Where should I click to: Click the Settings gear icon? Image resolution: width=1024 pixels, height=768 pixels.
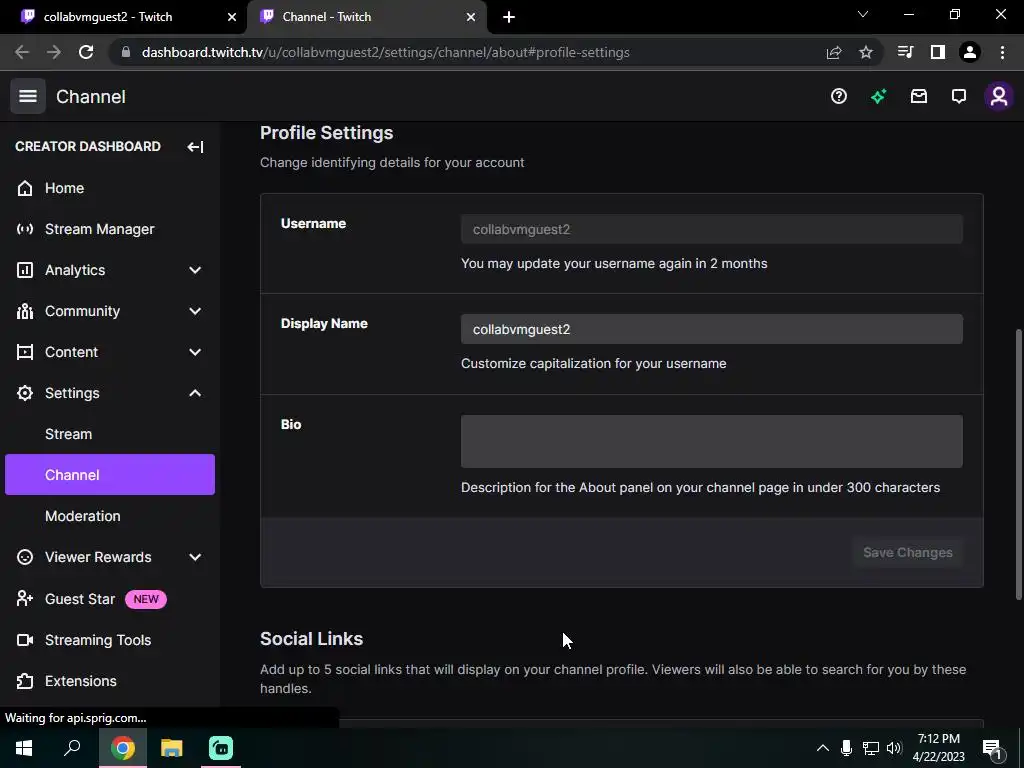(25, 393)
